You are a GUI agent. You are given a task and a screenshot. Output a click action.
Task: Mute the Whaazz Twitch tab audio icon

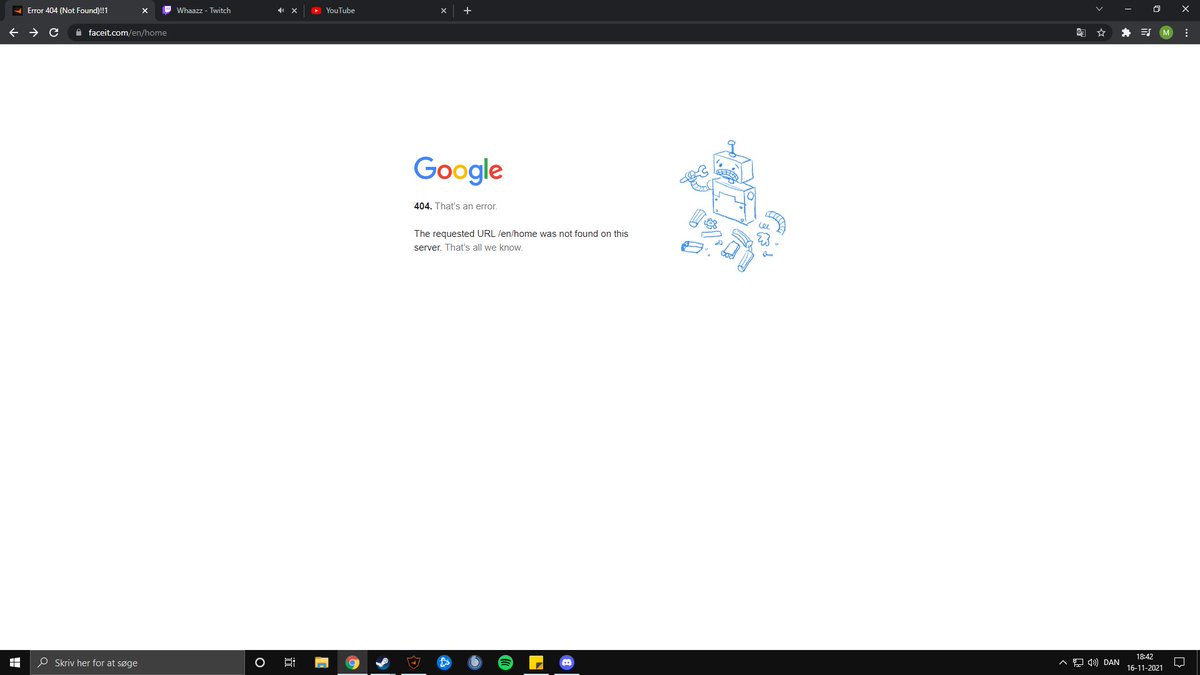pos(281,10)
